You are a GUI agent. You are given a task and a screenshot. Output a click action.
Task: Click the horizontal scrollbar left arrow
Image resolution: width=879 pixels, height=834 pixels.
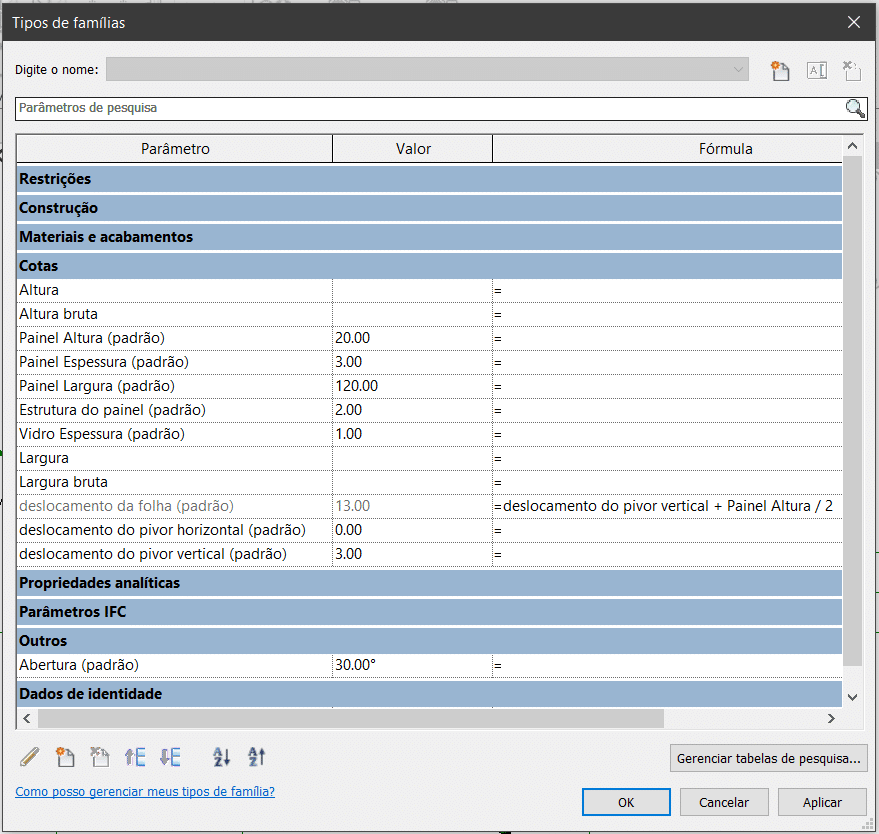(26, 719)
